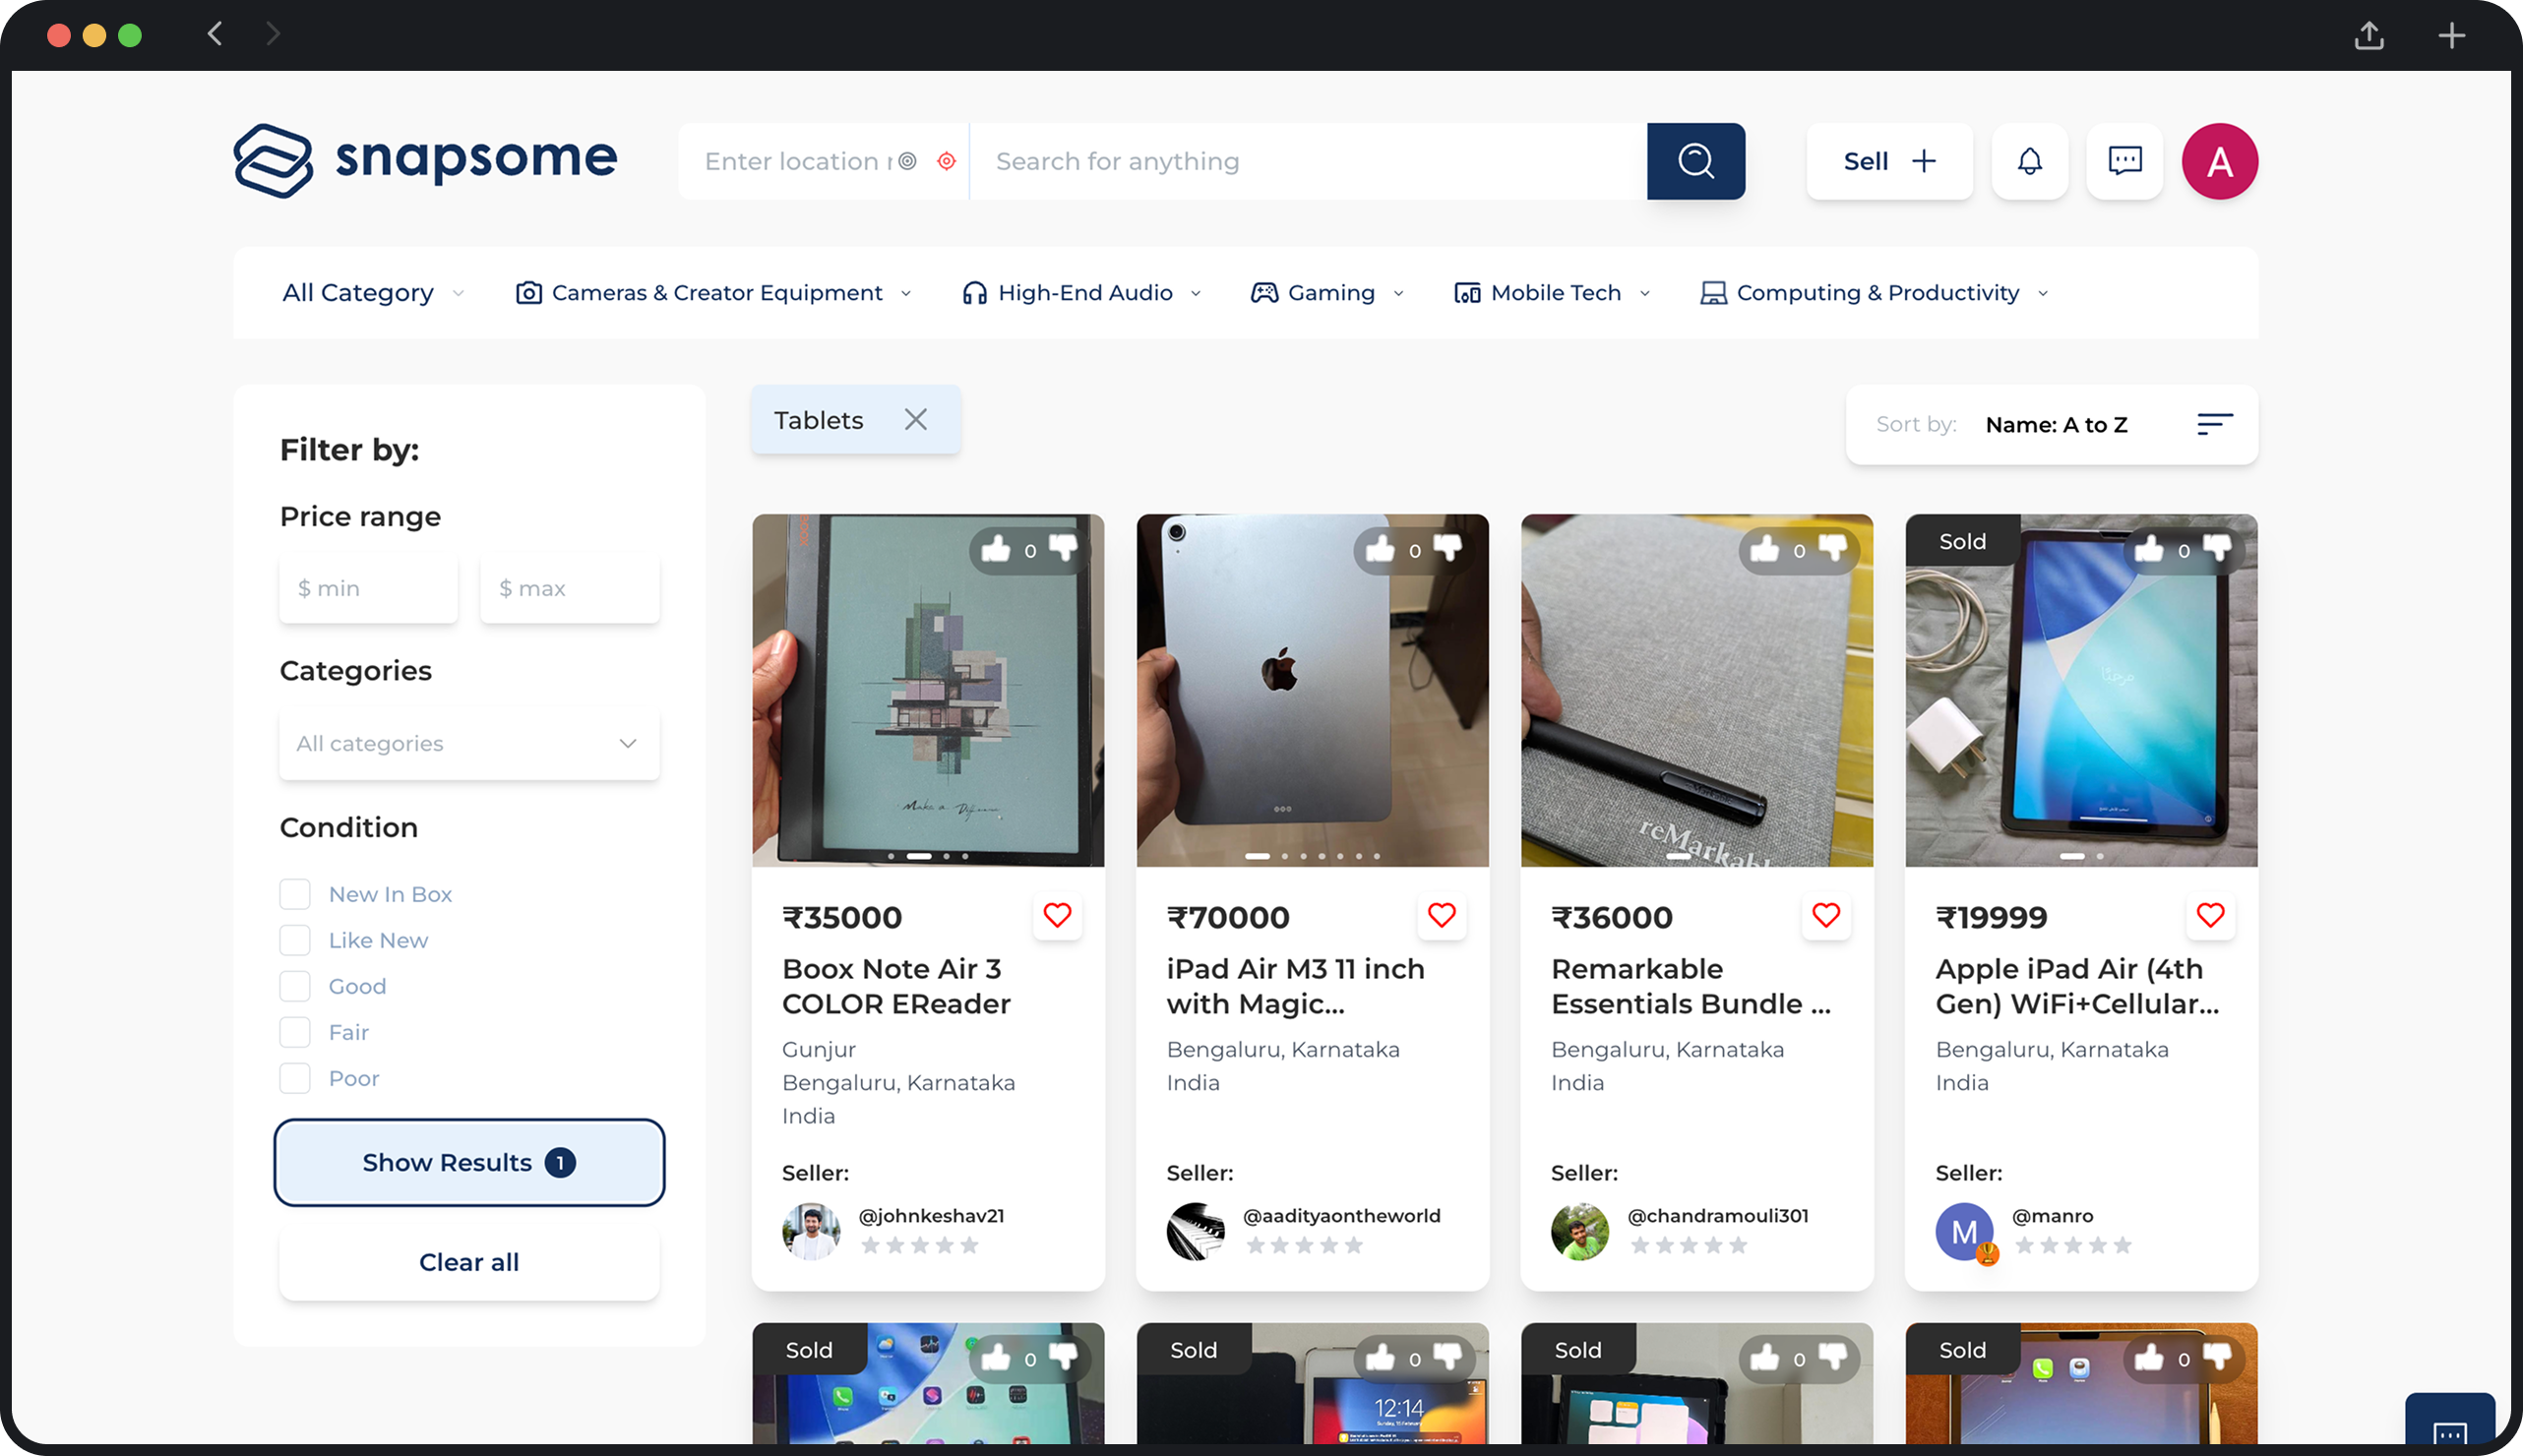Open the user avatar 'A' profile

pos(2219,161)
